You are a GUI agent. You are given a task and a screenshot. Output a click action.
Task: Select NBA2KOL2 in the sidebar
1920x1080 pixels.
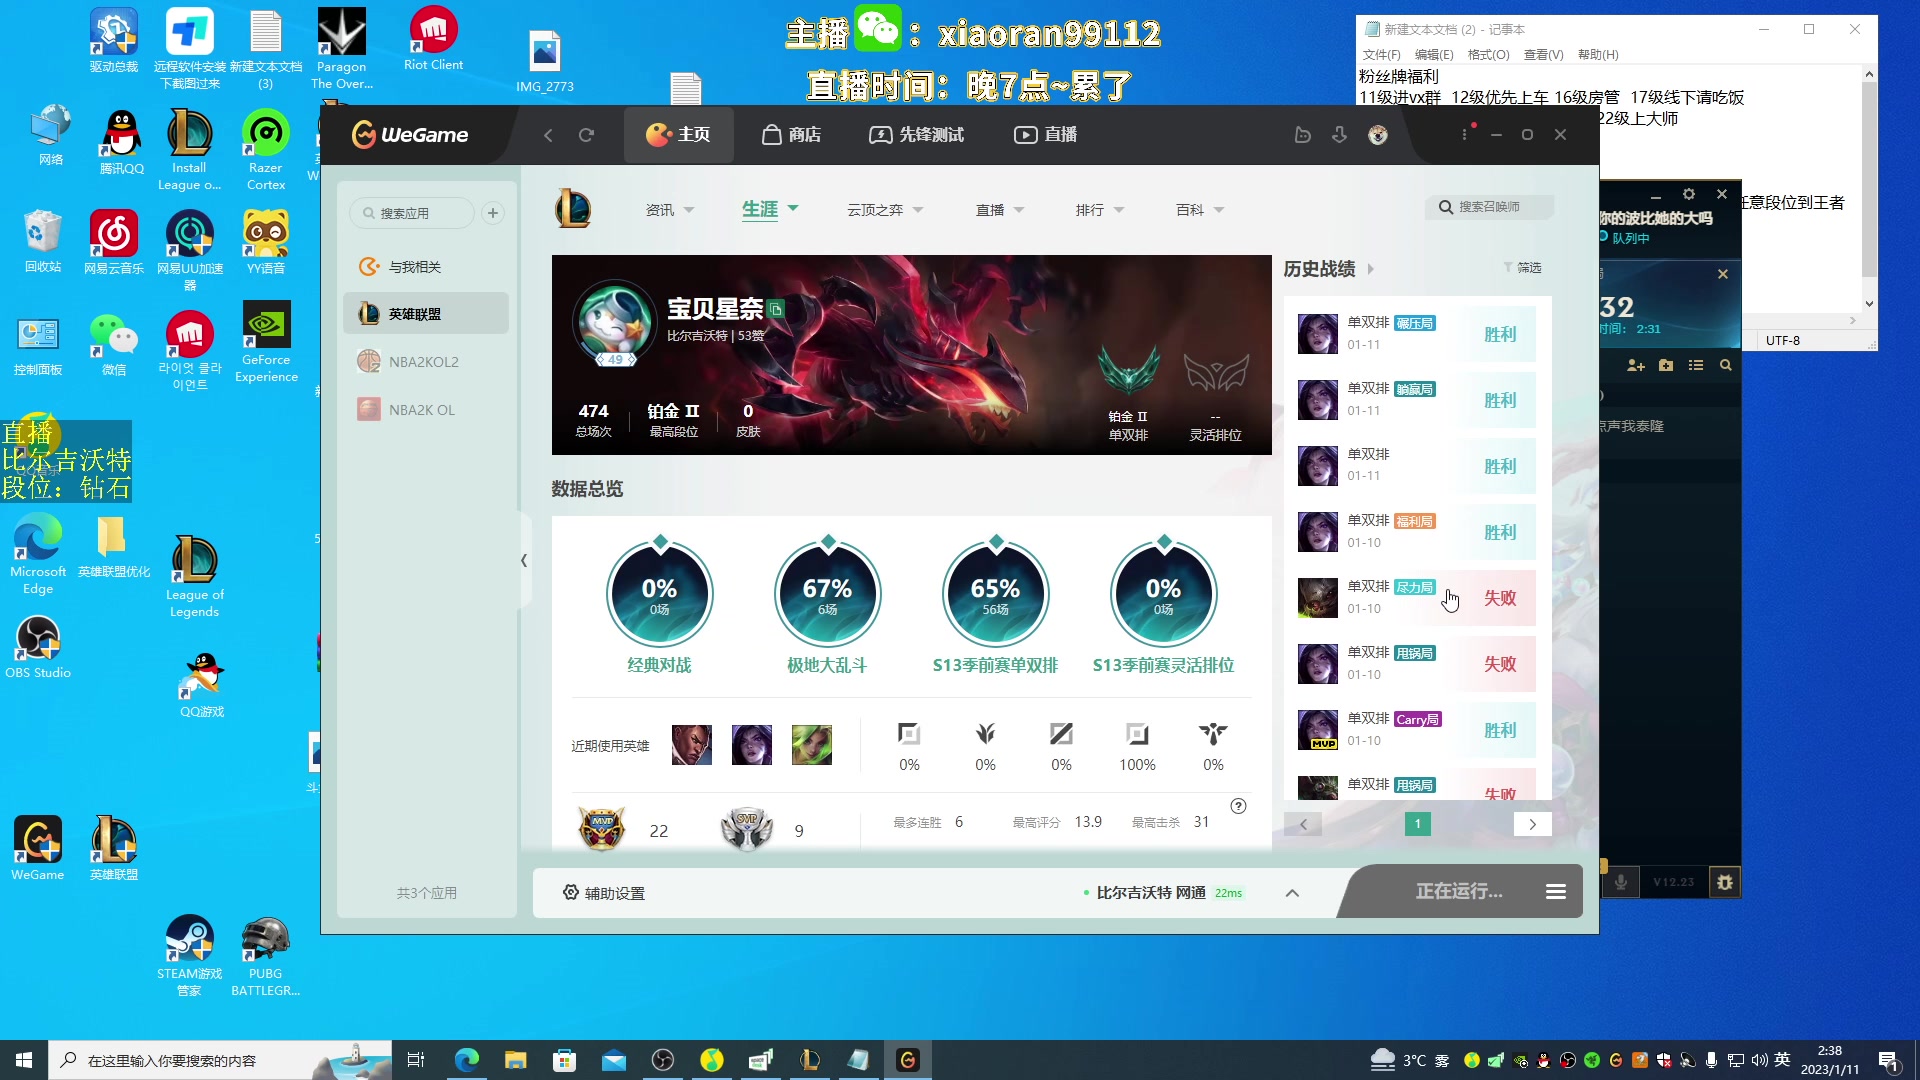(x=423, y=362)
